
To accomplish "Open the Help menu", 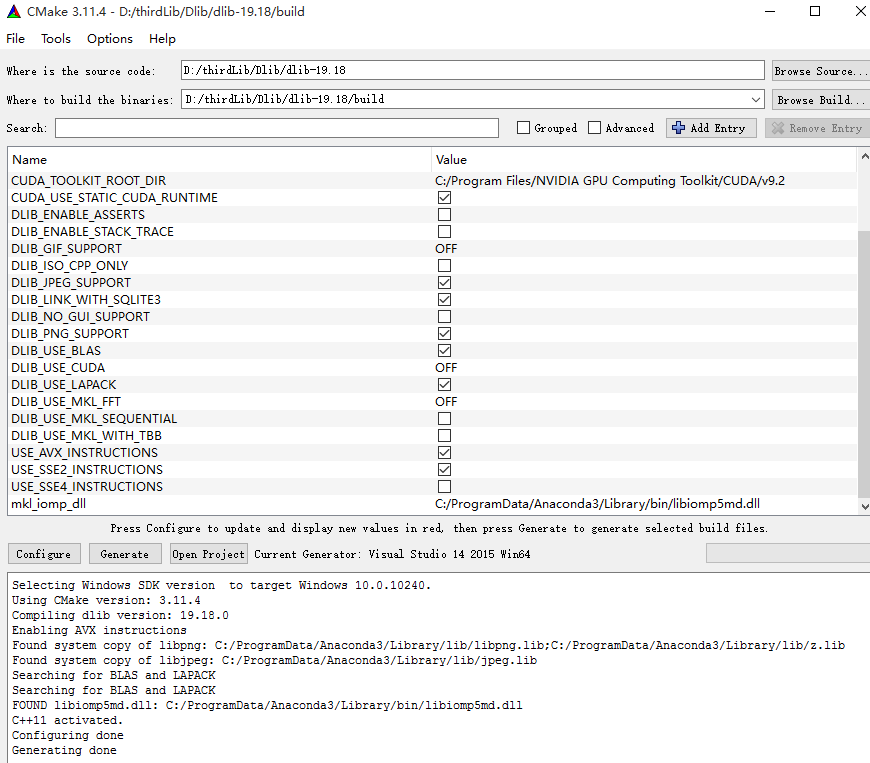I will pyautogui.click(x=162, y=39).
